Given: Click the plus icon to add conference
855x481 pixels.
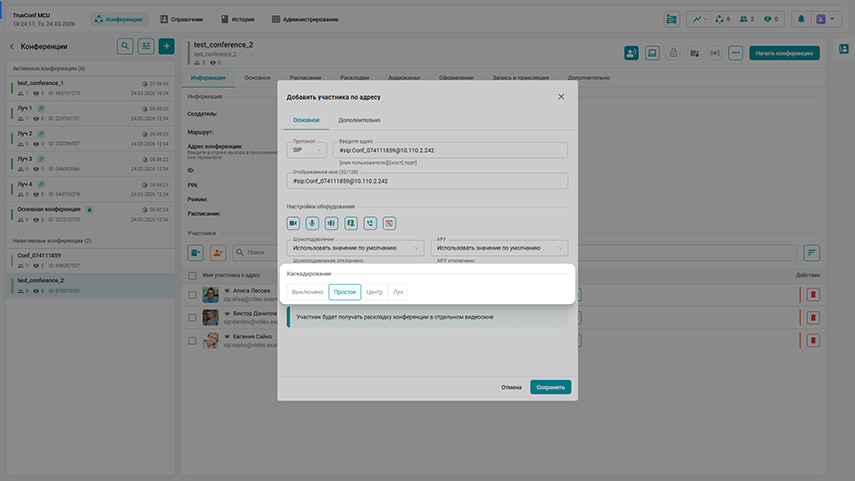Looking at the screenshot, I should (x=166, y=46).
